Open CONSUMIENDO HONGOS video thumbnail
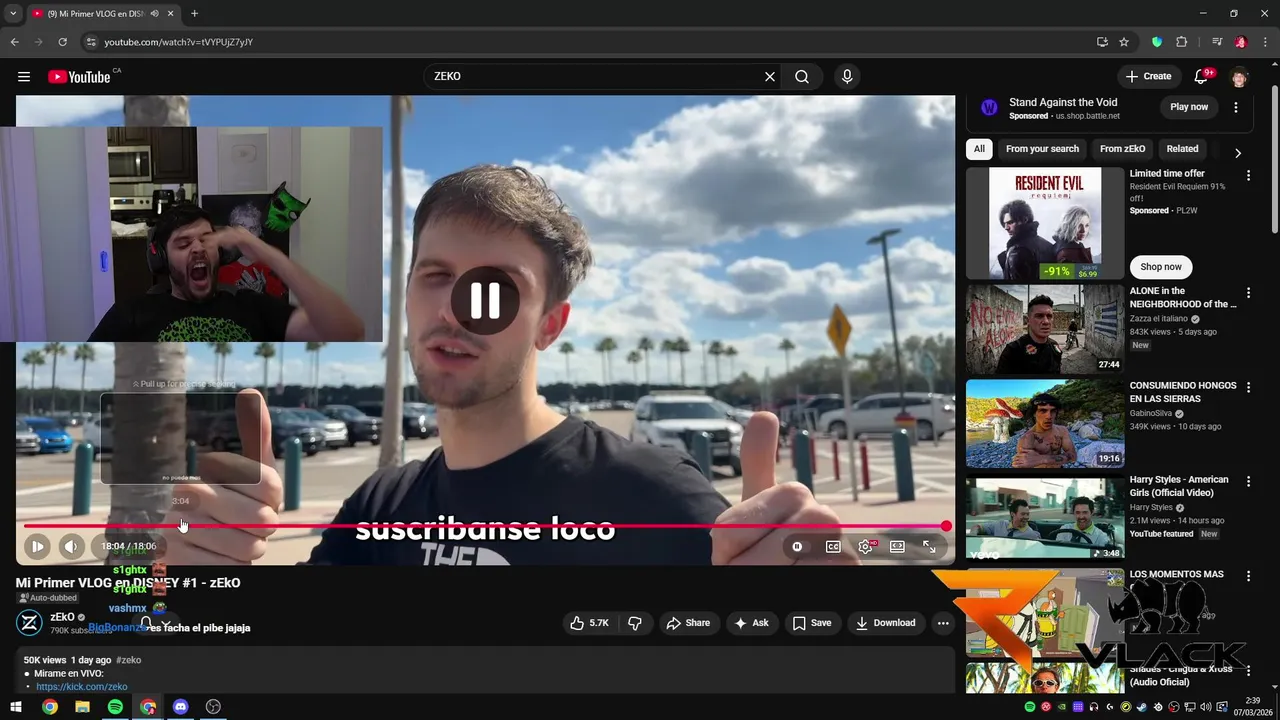 1045,423
